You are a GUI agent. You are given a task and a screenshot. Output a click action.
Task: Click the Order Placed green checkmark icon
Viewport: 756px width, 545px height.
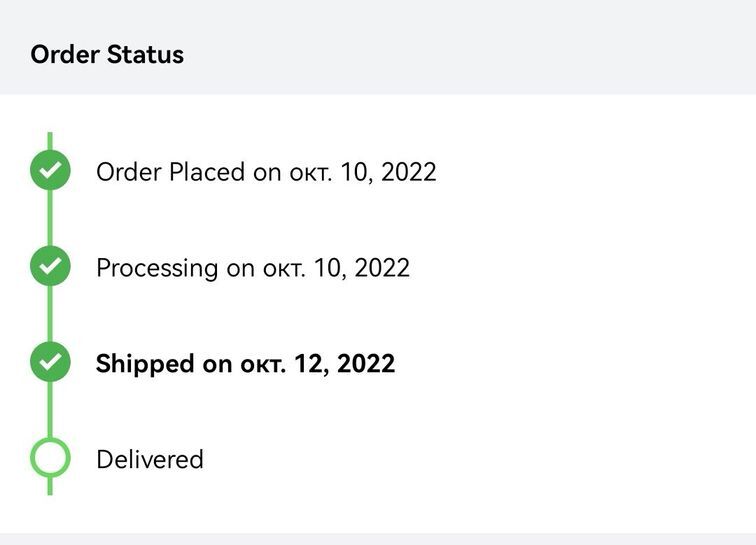[x=50, y=171]
